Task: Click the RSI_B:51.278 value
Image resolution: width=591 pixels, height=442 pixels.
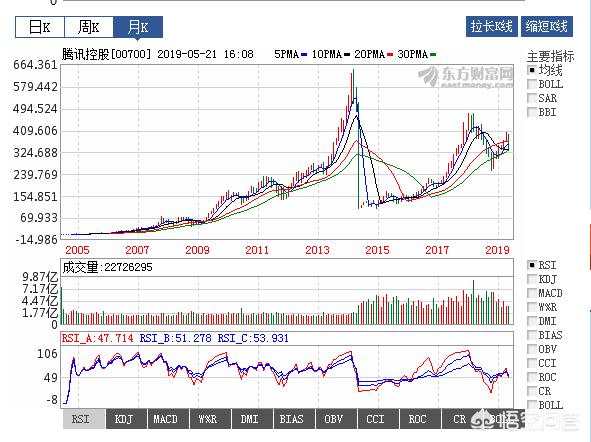Action: [176, 338]
